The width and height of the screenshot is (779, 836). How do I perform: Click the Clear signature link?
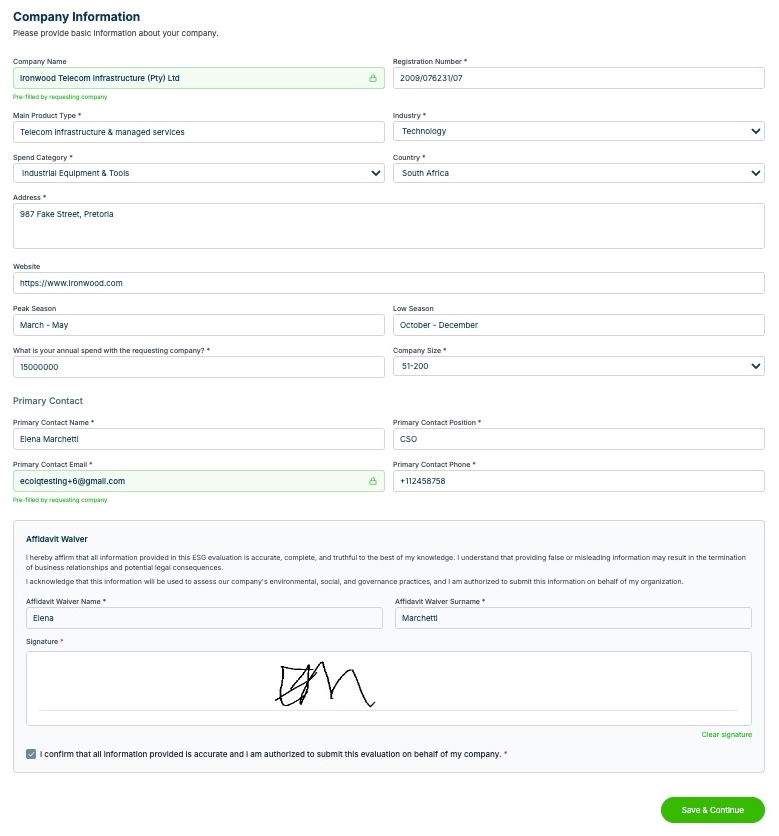tap(726, 735)
